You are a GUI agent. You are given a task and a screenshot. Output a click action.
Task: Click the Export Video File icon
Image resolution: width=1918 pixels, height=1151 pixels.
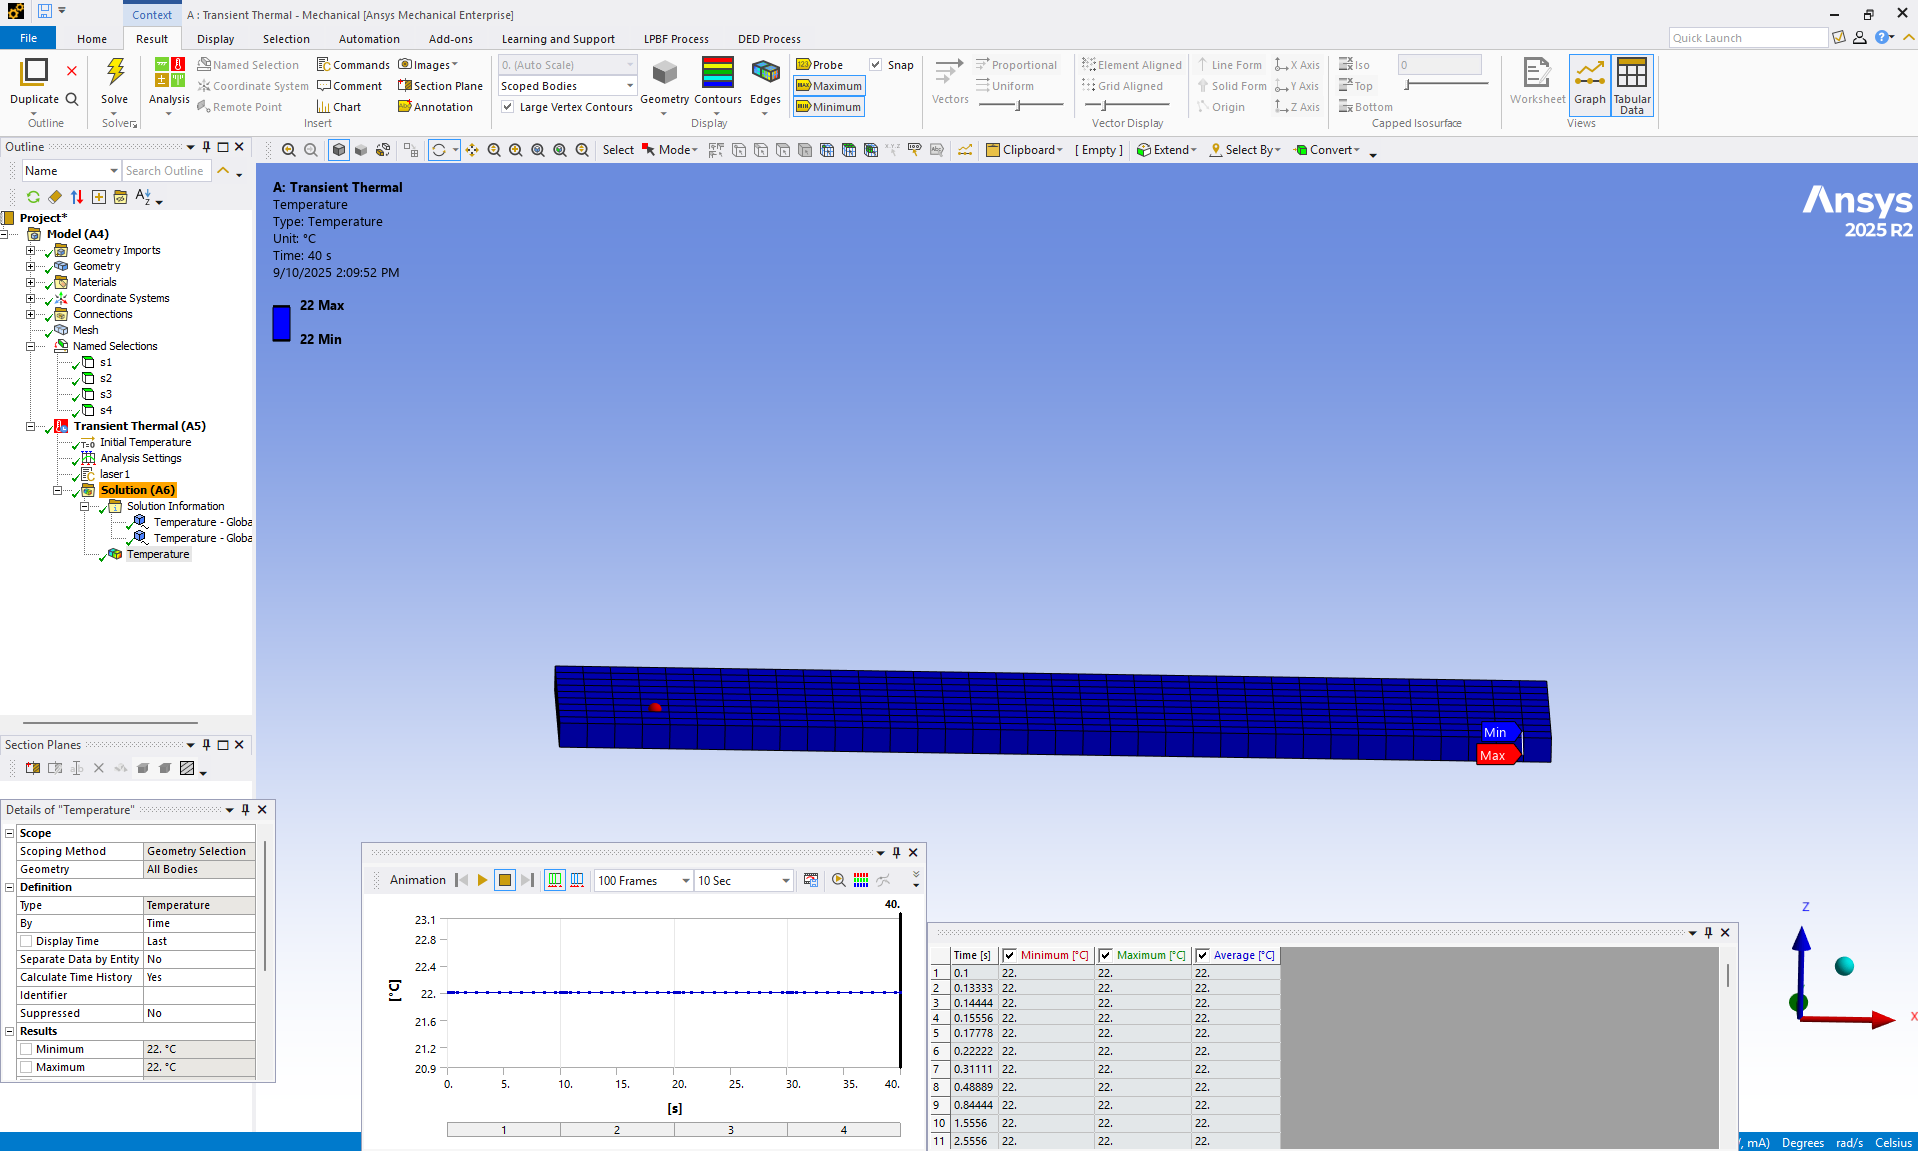[811, 880]
